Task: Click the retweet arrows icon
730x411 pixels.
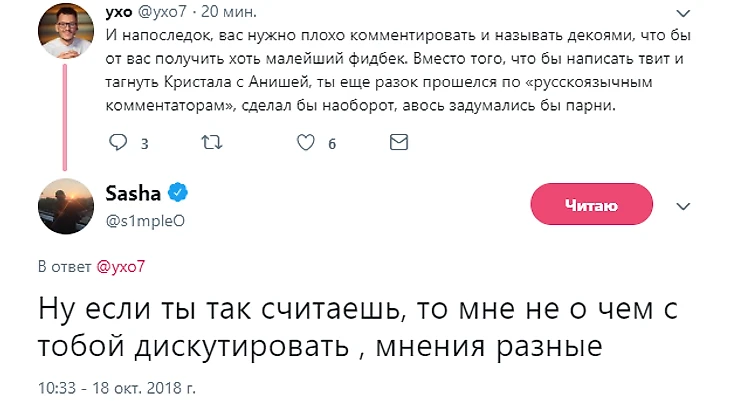Action: 211,143
